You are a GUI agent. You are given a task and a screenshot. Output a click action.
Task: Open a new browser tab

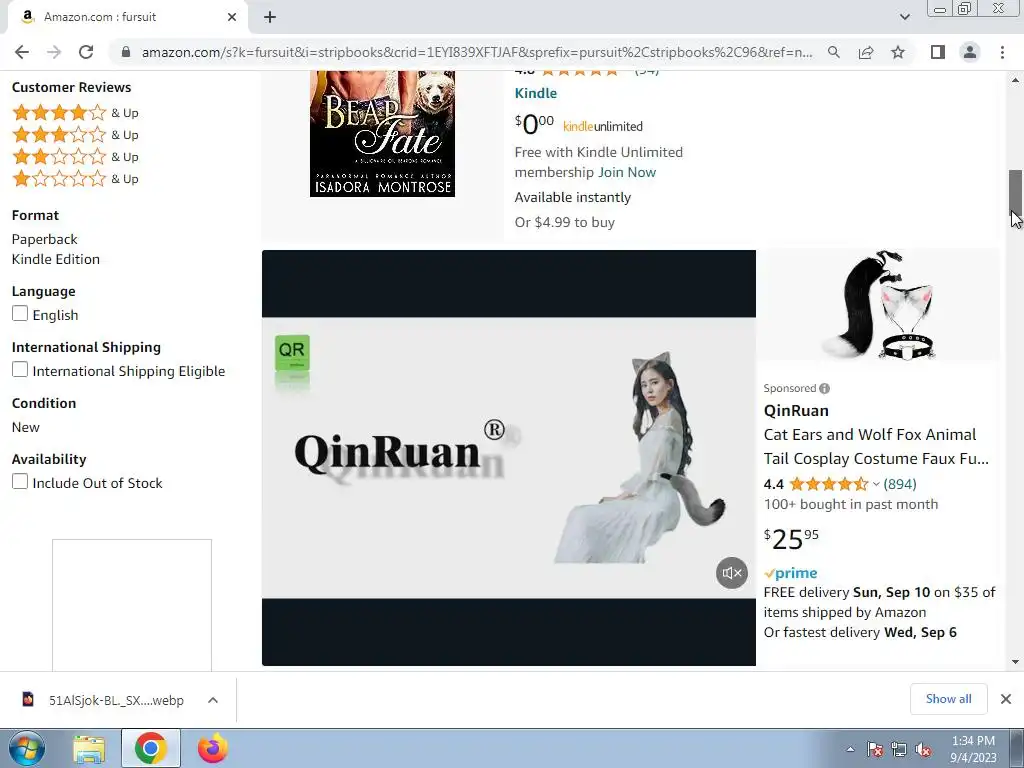pos(270,17)
